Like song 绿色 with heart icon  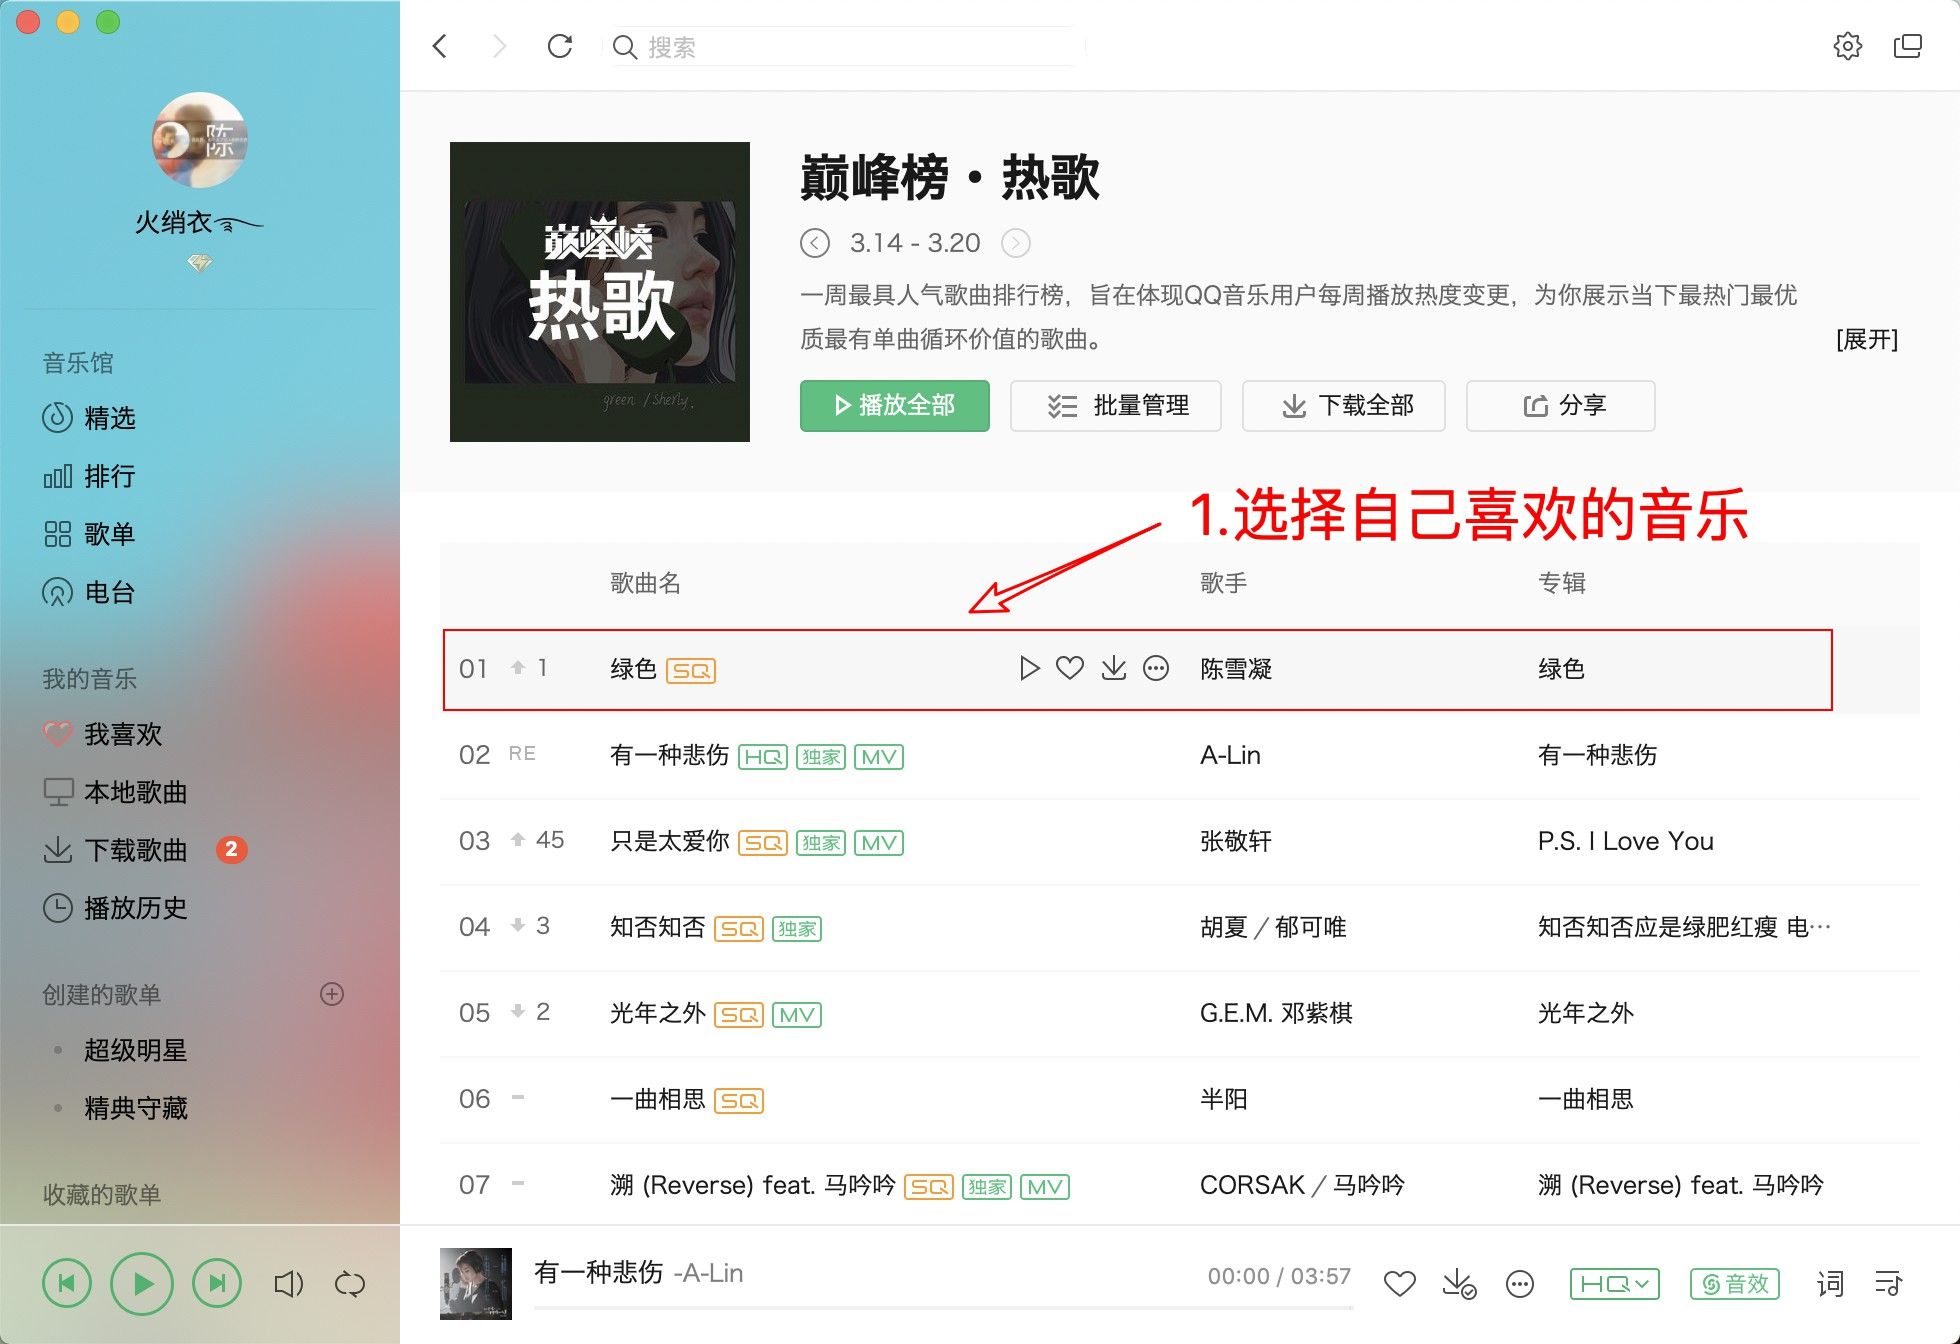1070,668
